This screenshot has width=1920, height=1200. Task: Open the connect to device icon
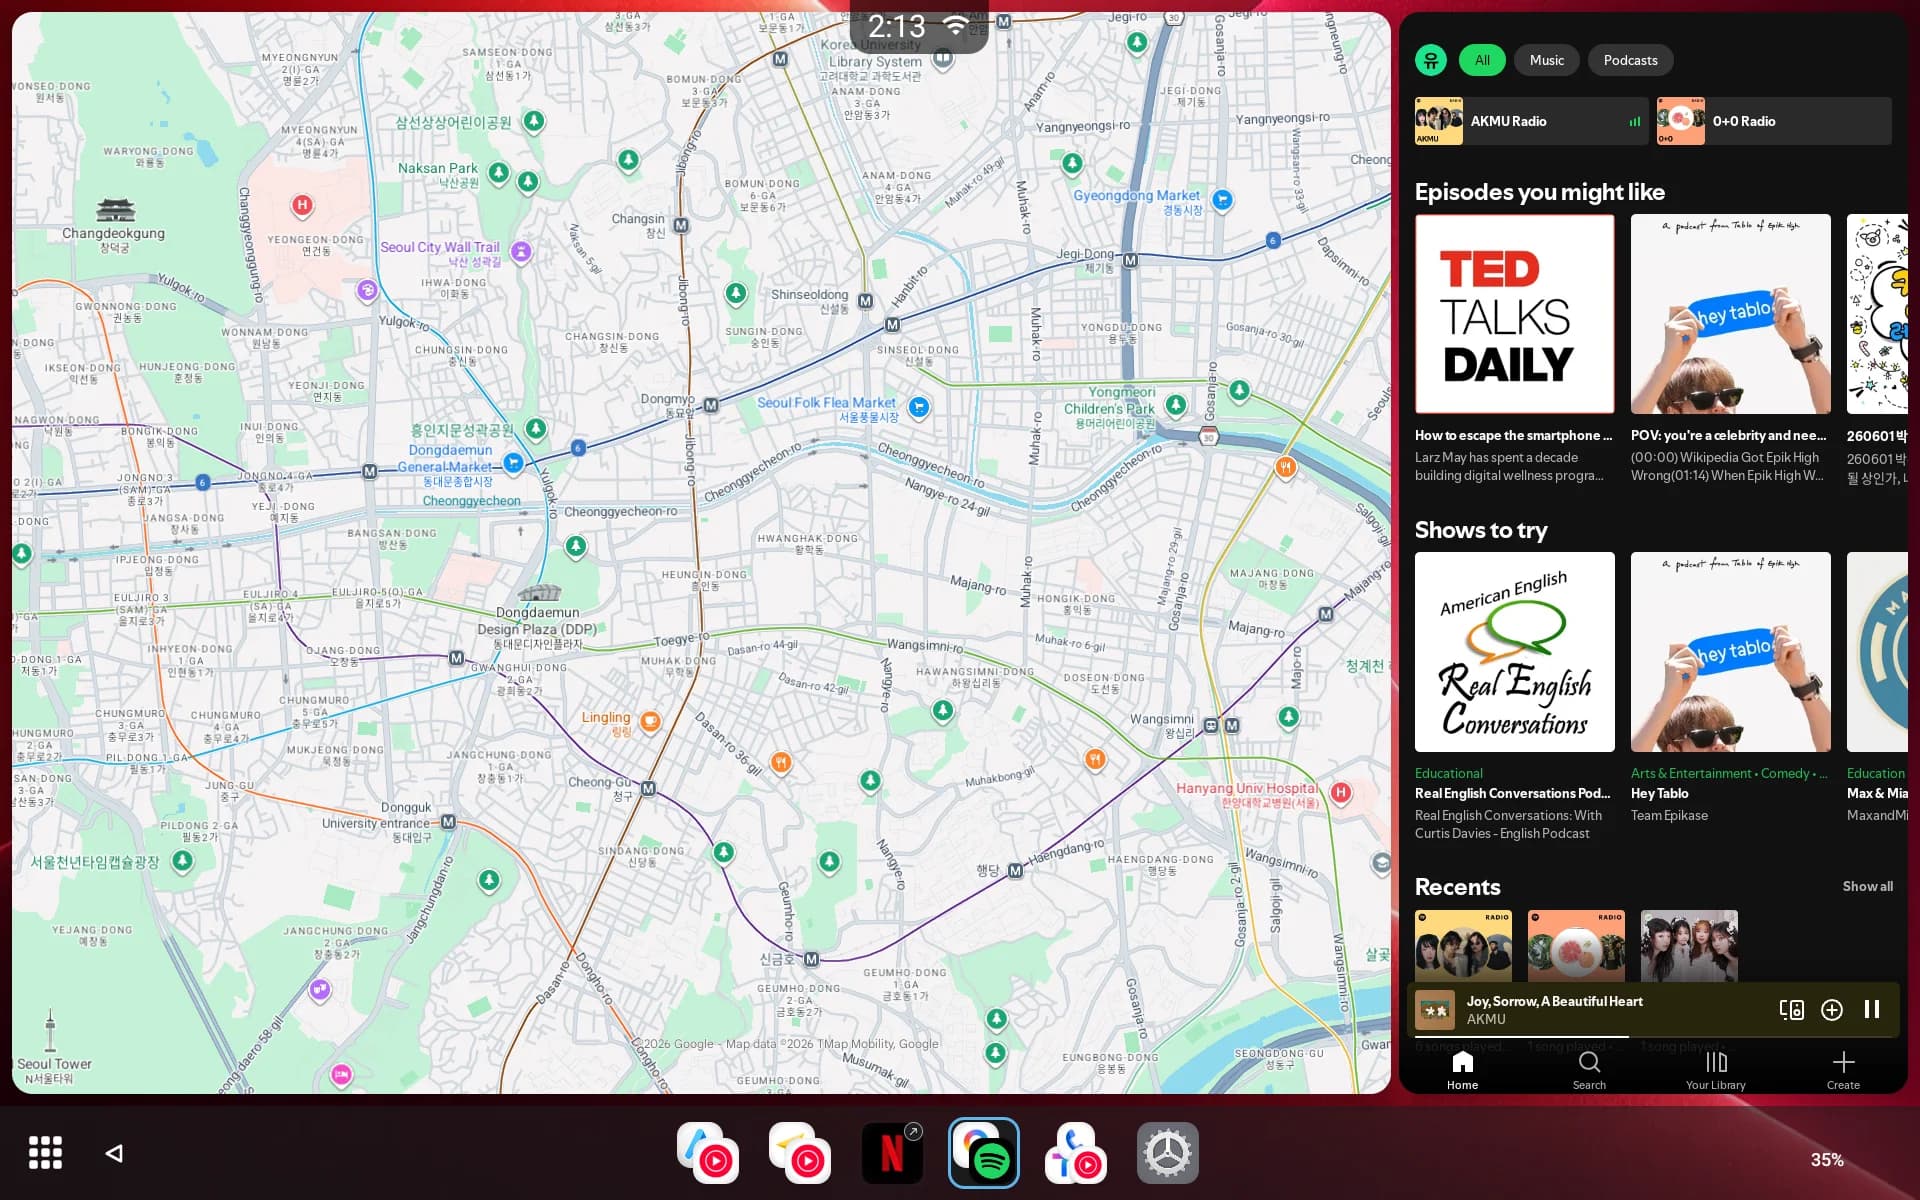[x=1791, y=1010]
